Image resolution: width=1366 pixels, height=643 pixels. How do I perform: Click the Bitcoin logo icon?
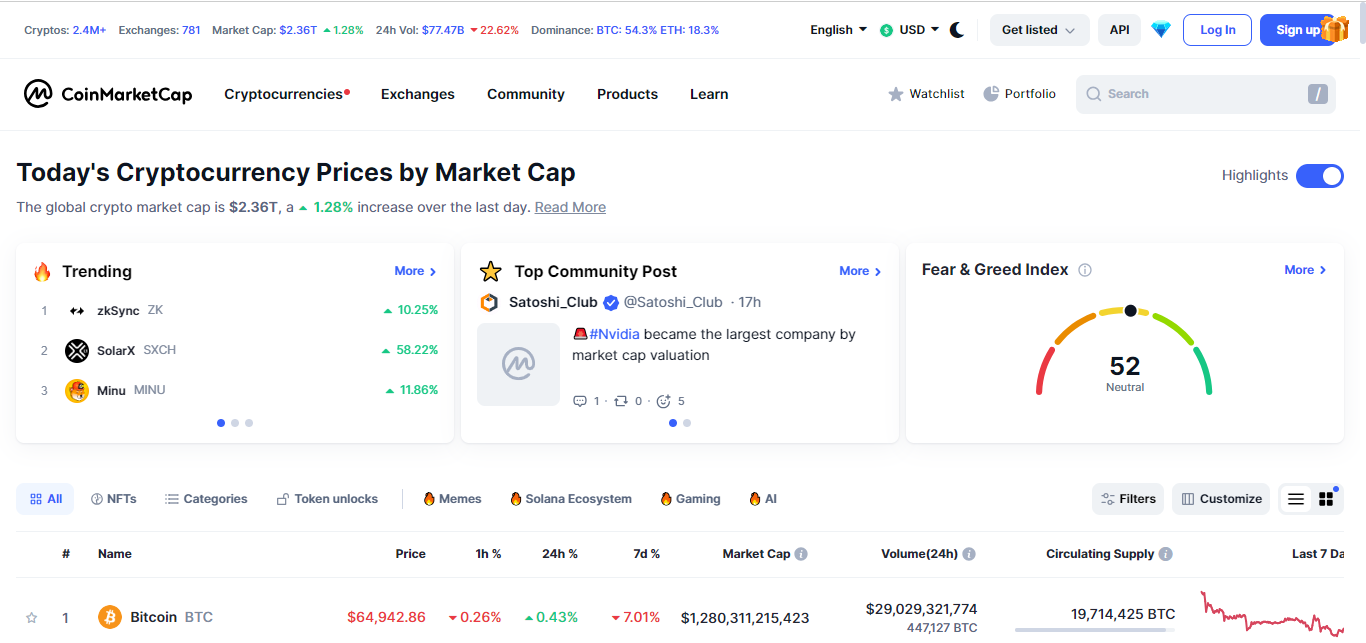pyautogui.click(x=110, y=617)
